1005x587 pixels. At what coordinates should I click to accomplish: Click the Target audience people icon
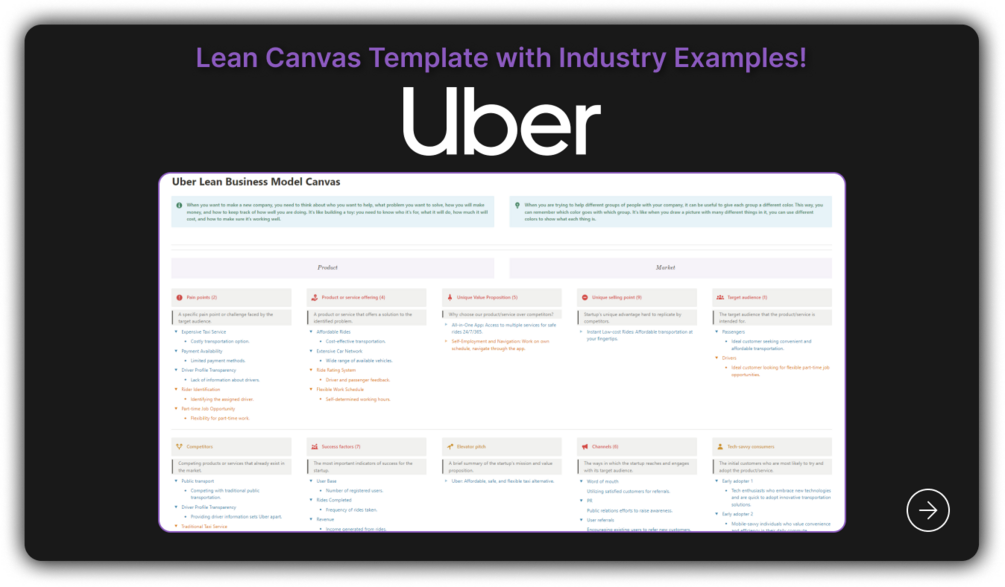point(720,297)
